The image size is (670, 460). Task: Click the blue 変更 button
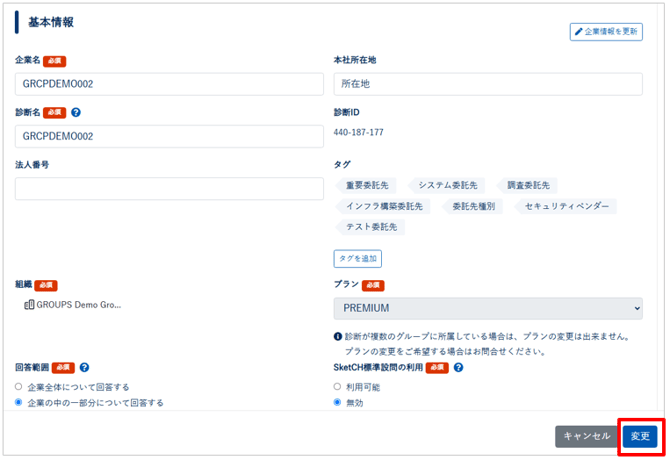pyautogui.click(x=640, y=437)
